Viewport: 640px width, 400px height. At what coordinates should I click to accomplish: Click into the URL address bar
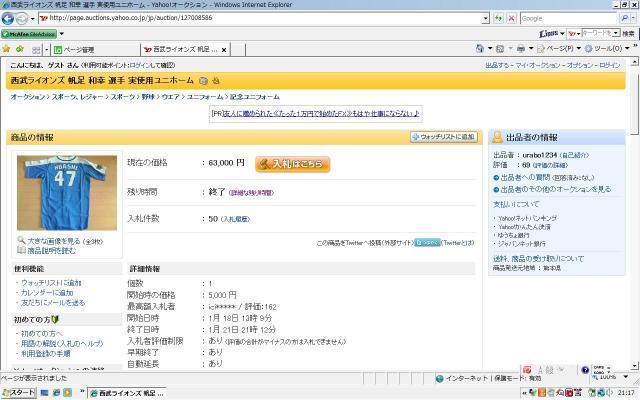(x=261, y=18)
